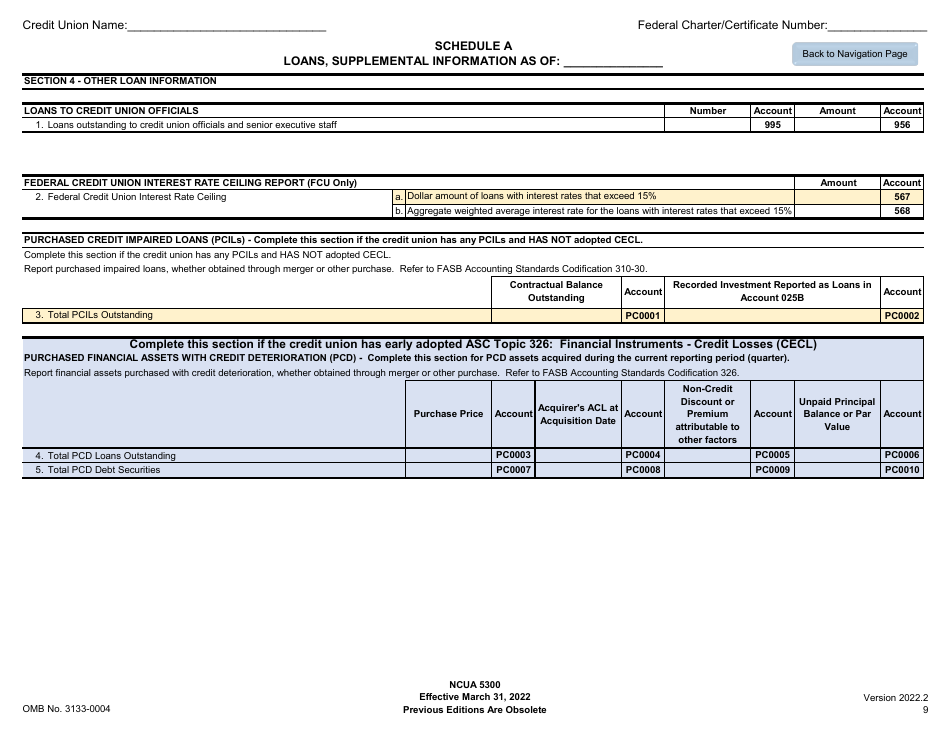
Task: Click the Amount cell for Account 956
Action: pos(837,124)
